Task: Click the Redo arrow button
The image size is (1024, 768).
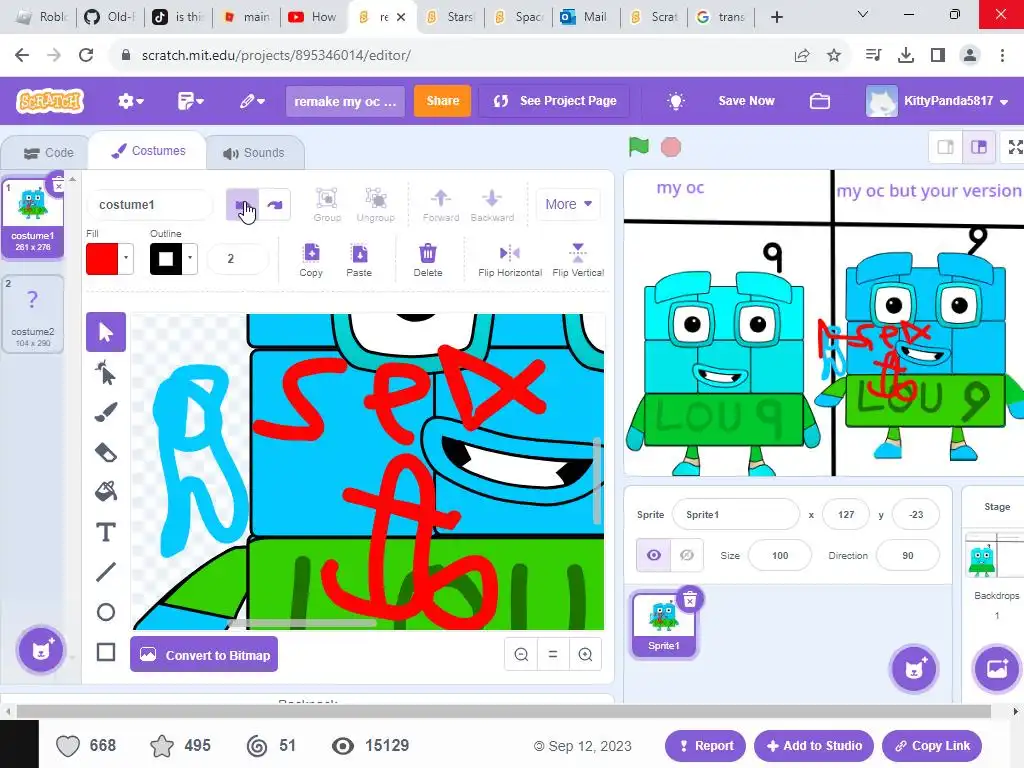Action: click(275, 204)
